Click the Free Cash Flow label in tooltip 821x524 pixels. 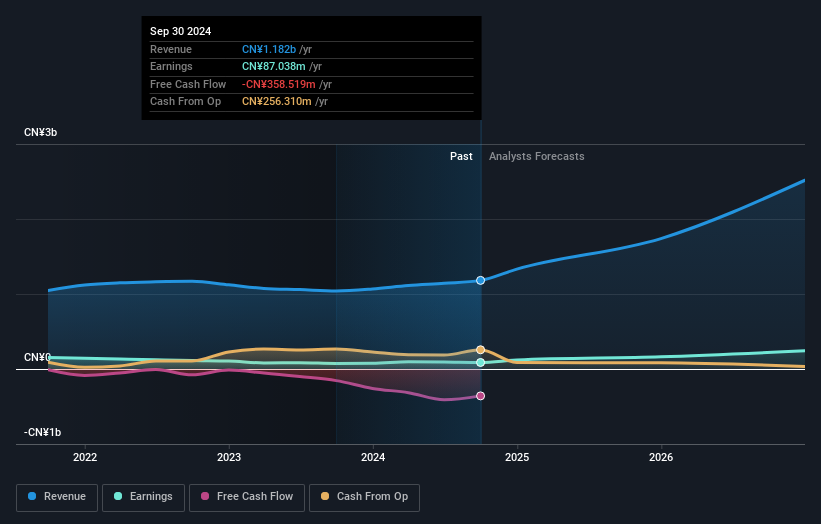[x=188, y=84]
